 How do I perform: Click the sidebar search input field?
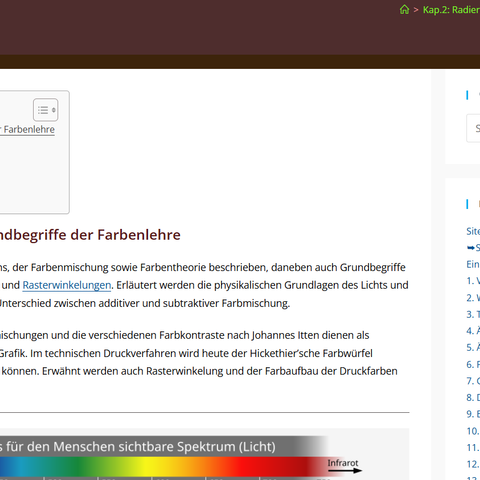[473, 128]
